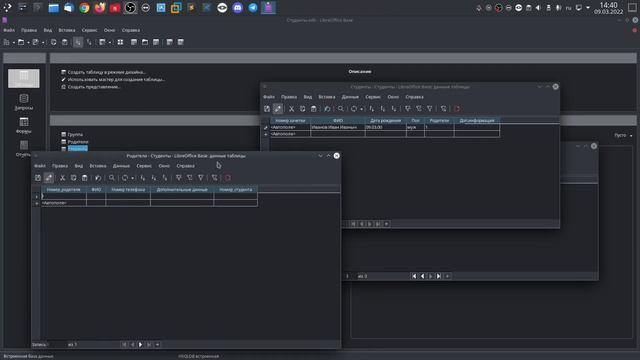Open Find Record in Родители window

[111, 178]
